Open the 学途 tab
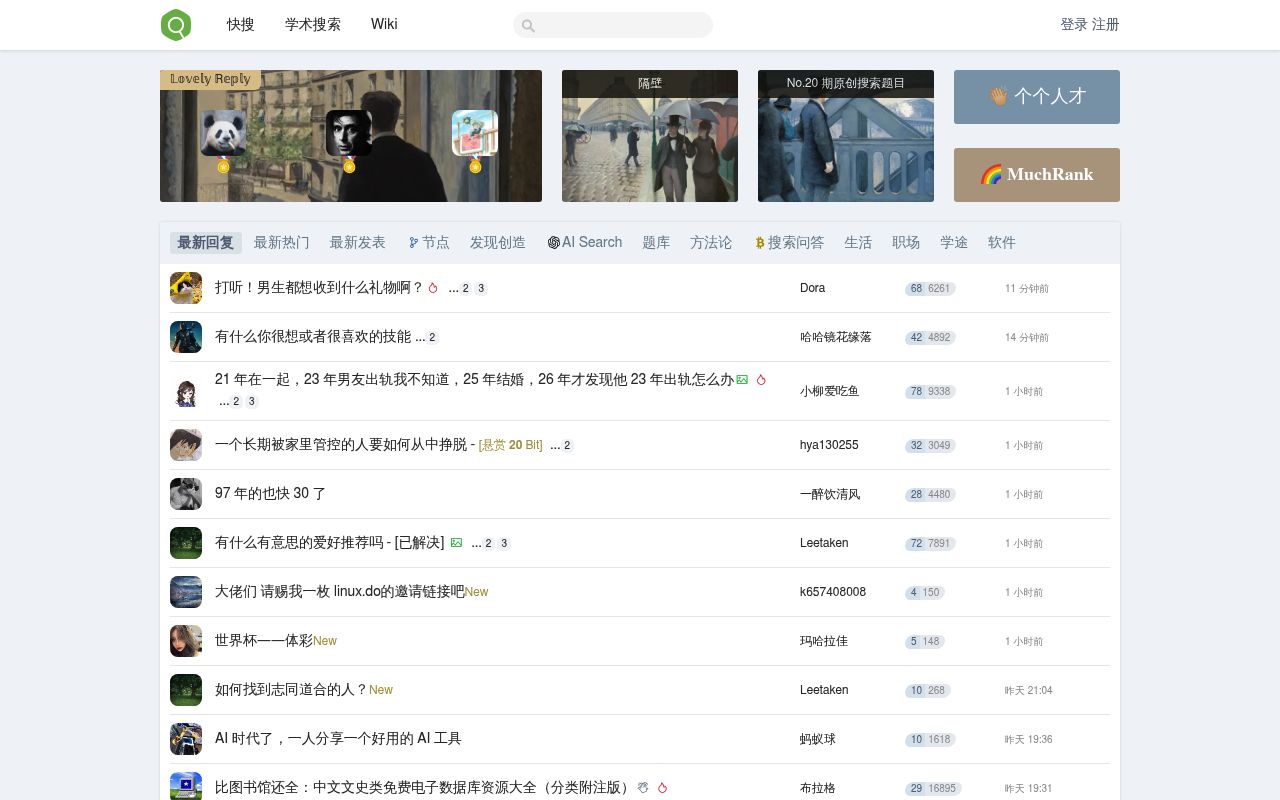This screenshot has width=1280, height=800. pos(954,243)
